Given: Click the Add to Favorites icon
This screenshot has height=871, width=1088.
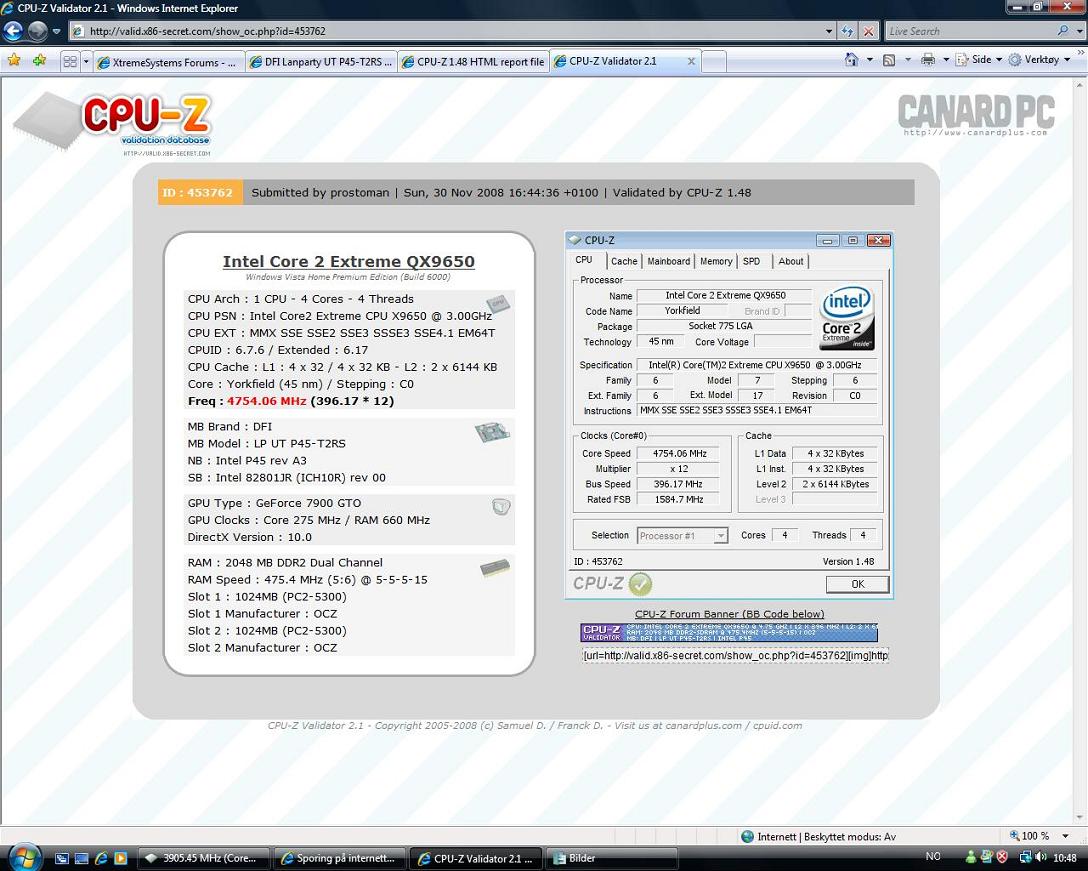Looking at the screenshot, I should (x=40, y=60).
